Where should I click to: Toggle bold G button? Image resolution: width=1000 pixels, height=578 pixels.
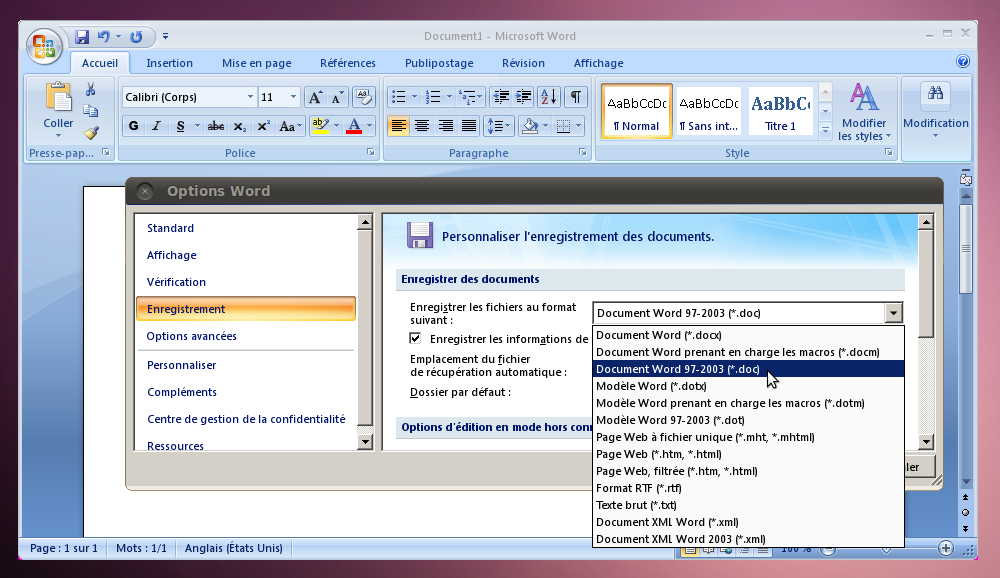point(133,126)
